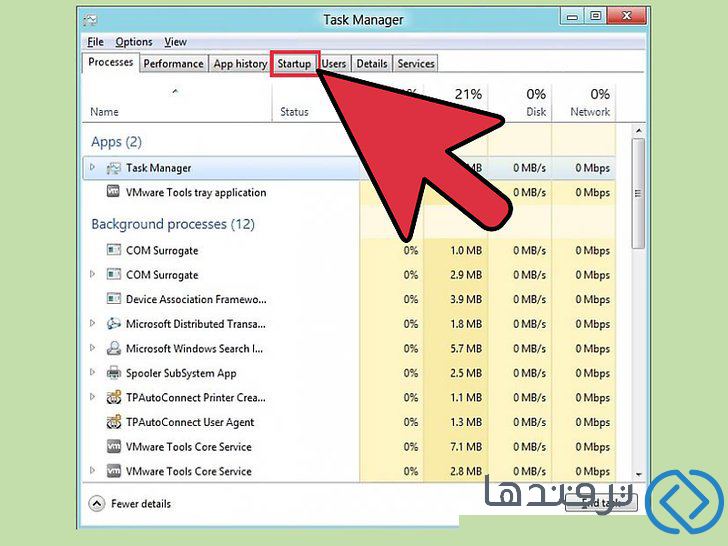Click the 7.1 MB memory value
728x546 pixels.
(x=466, y=447)
